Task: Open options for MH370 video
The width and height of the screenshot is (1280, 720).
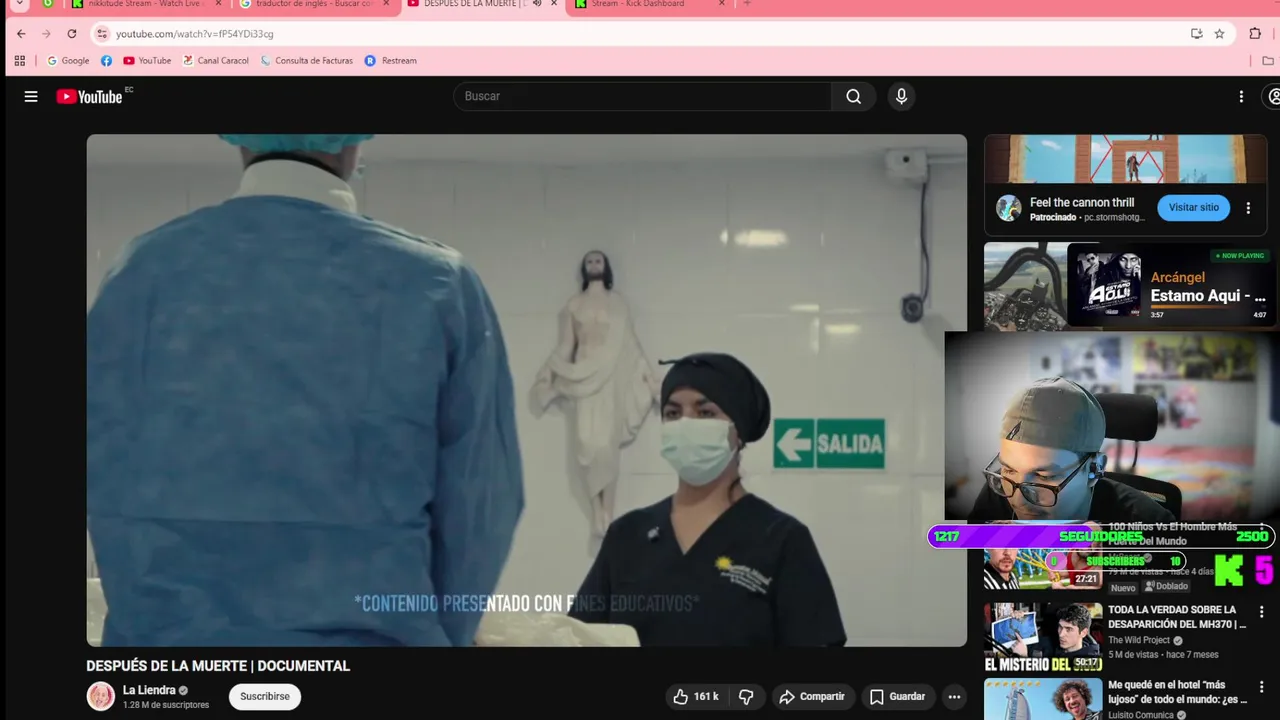Action: (1261, 611)
